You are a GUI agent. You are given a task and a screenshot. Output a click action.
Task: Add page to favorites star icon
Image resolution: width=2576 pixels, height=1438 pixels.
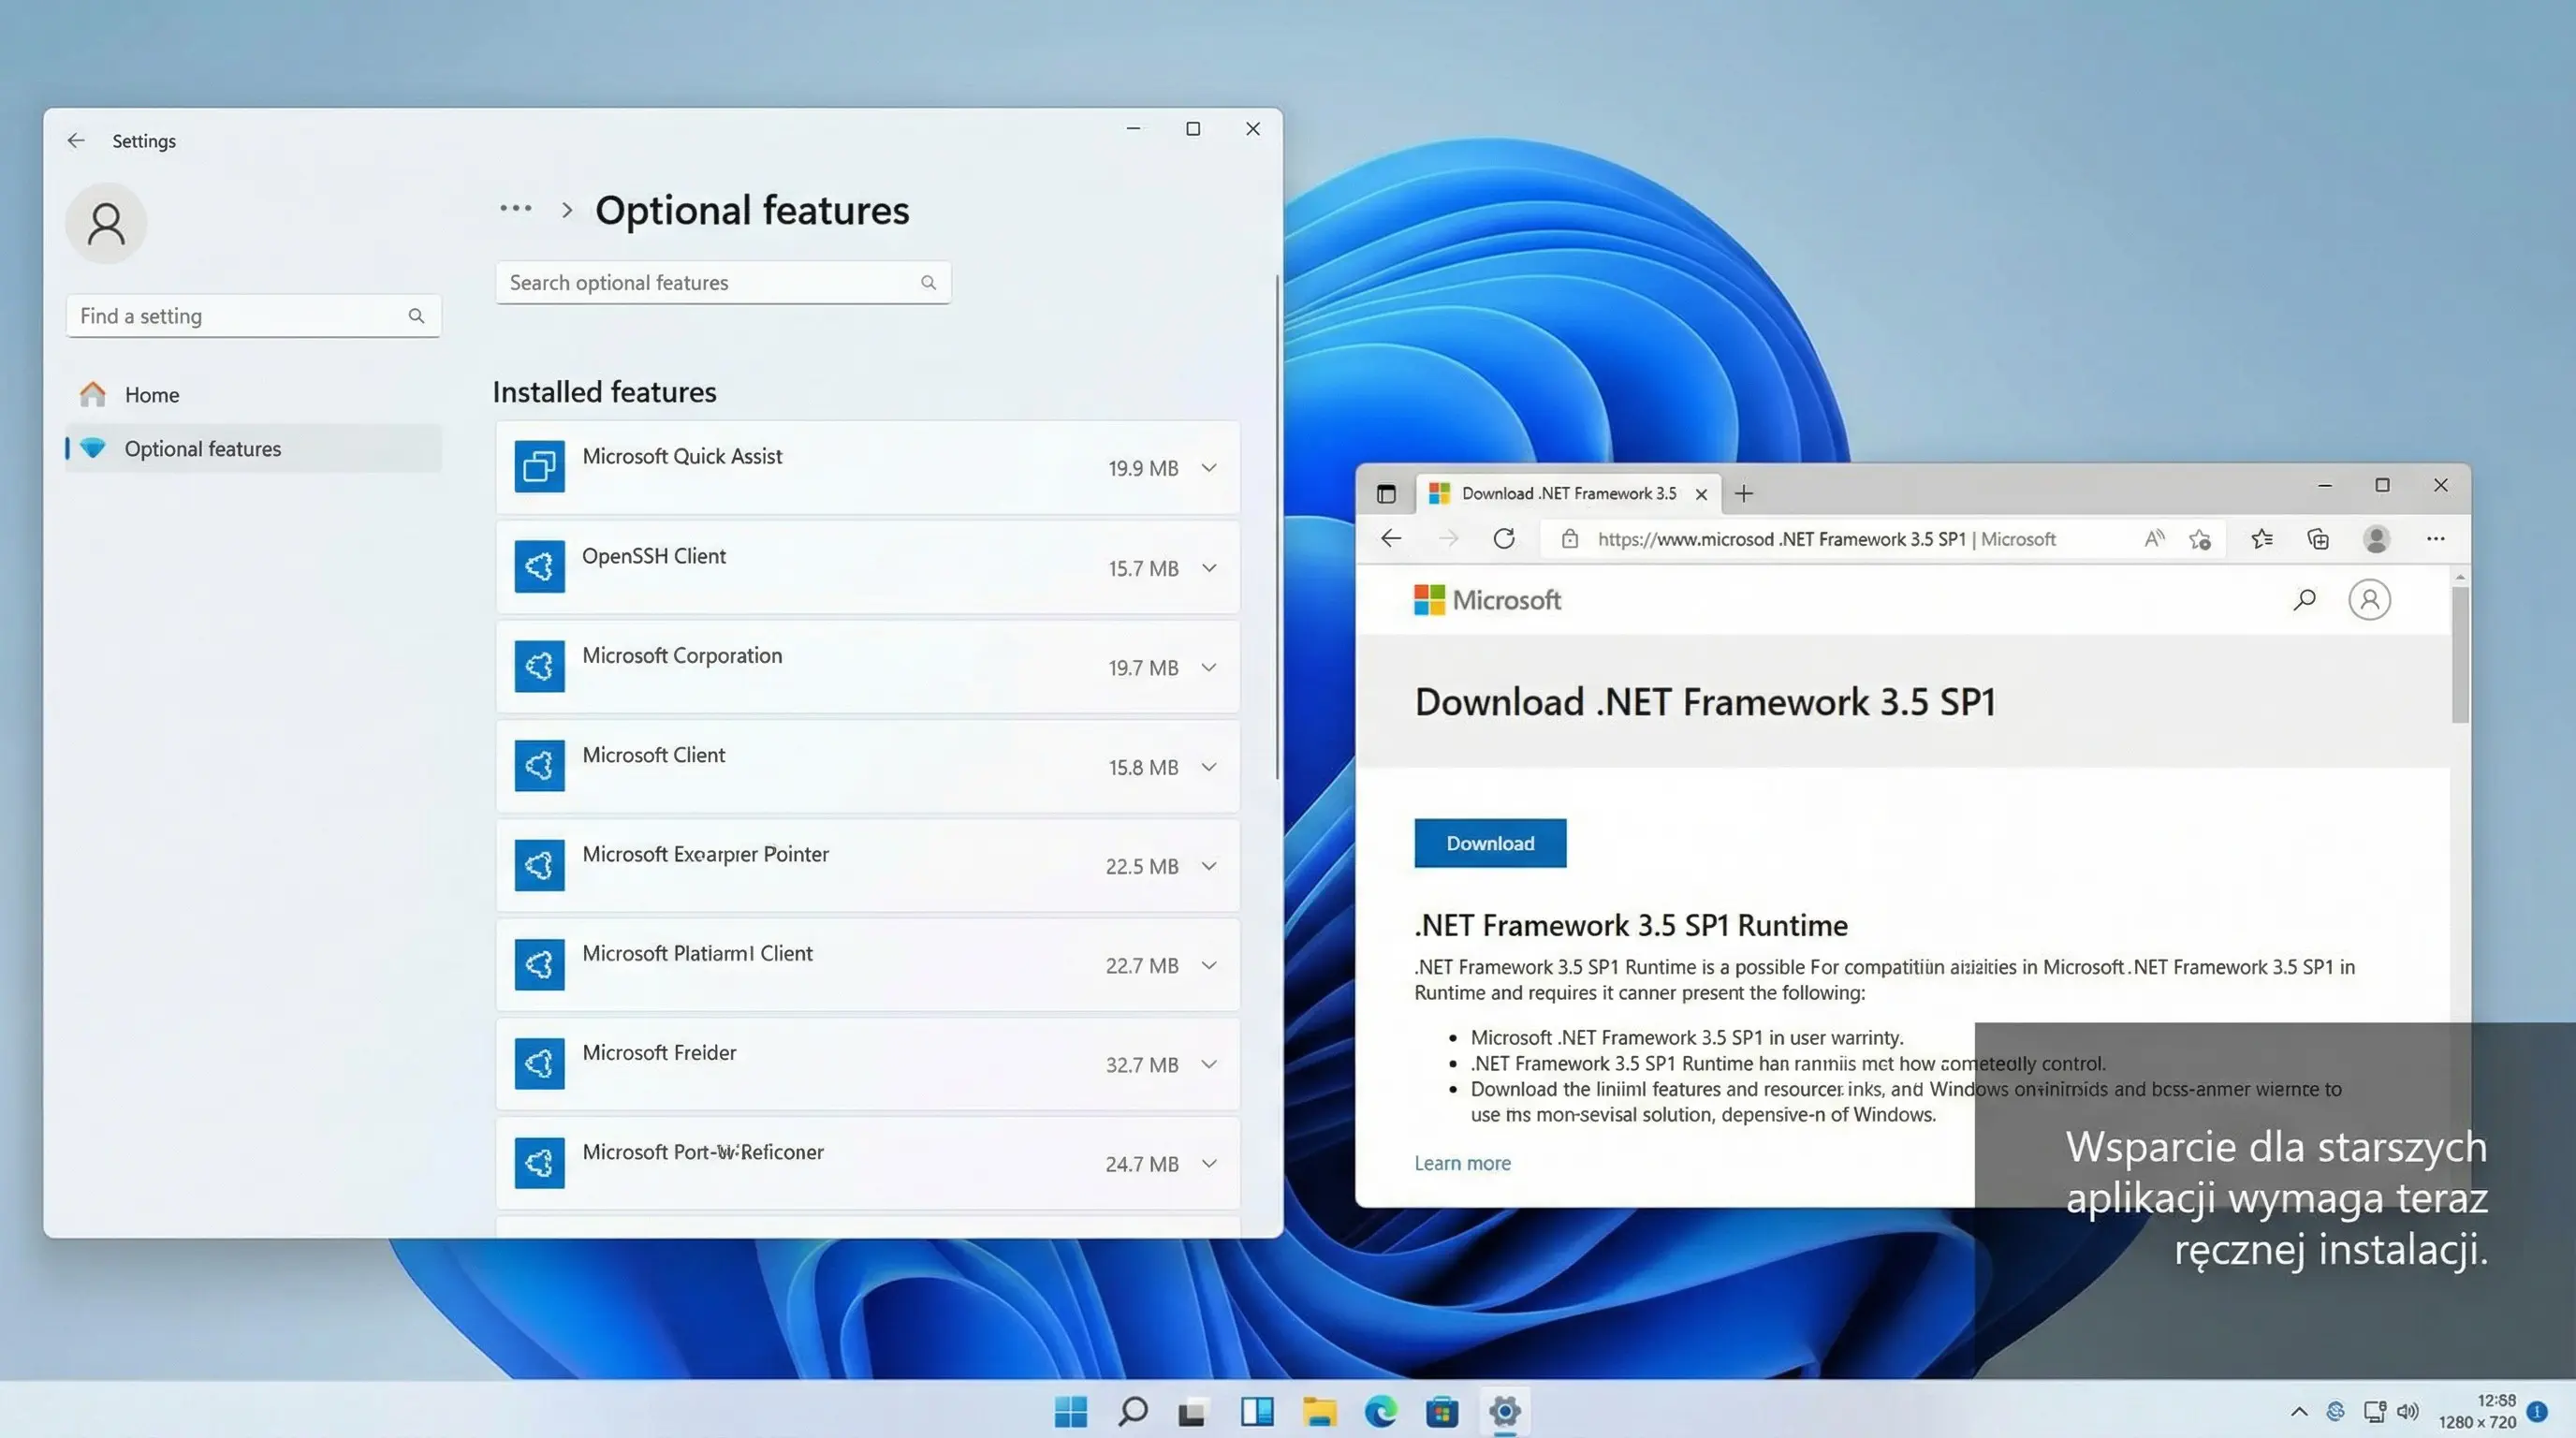[2199, 539]
